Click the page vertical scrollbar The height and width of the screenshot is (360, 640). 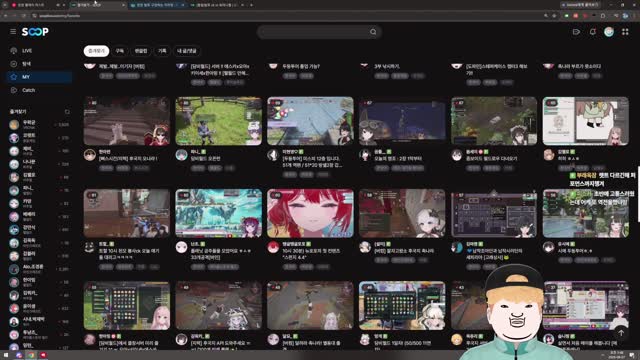[638, 194]
